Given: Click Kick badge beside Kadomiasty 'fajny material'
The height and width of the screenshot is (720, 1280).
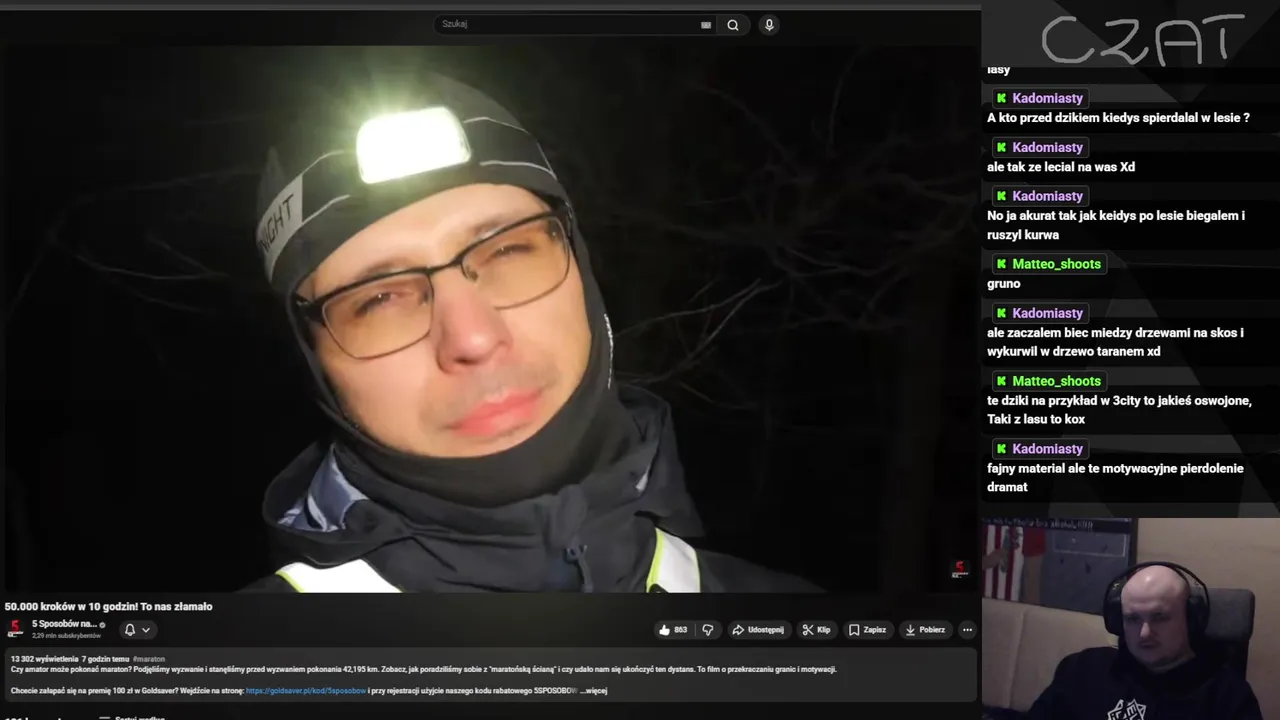Looking at the screenshot, I should pos(1001,449).
